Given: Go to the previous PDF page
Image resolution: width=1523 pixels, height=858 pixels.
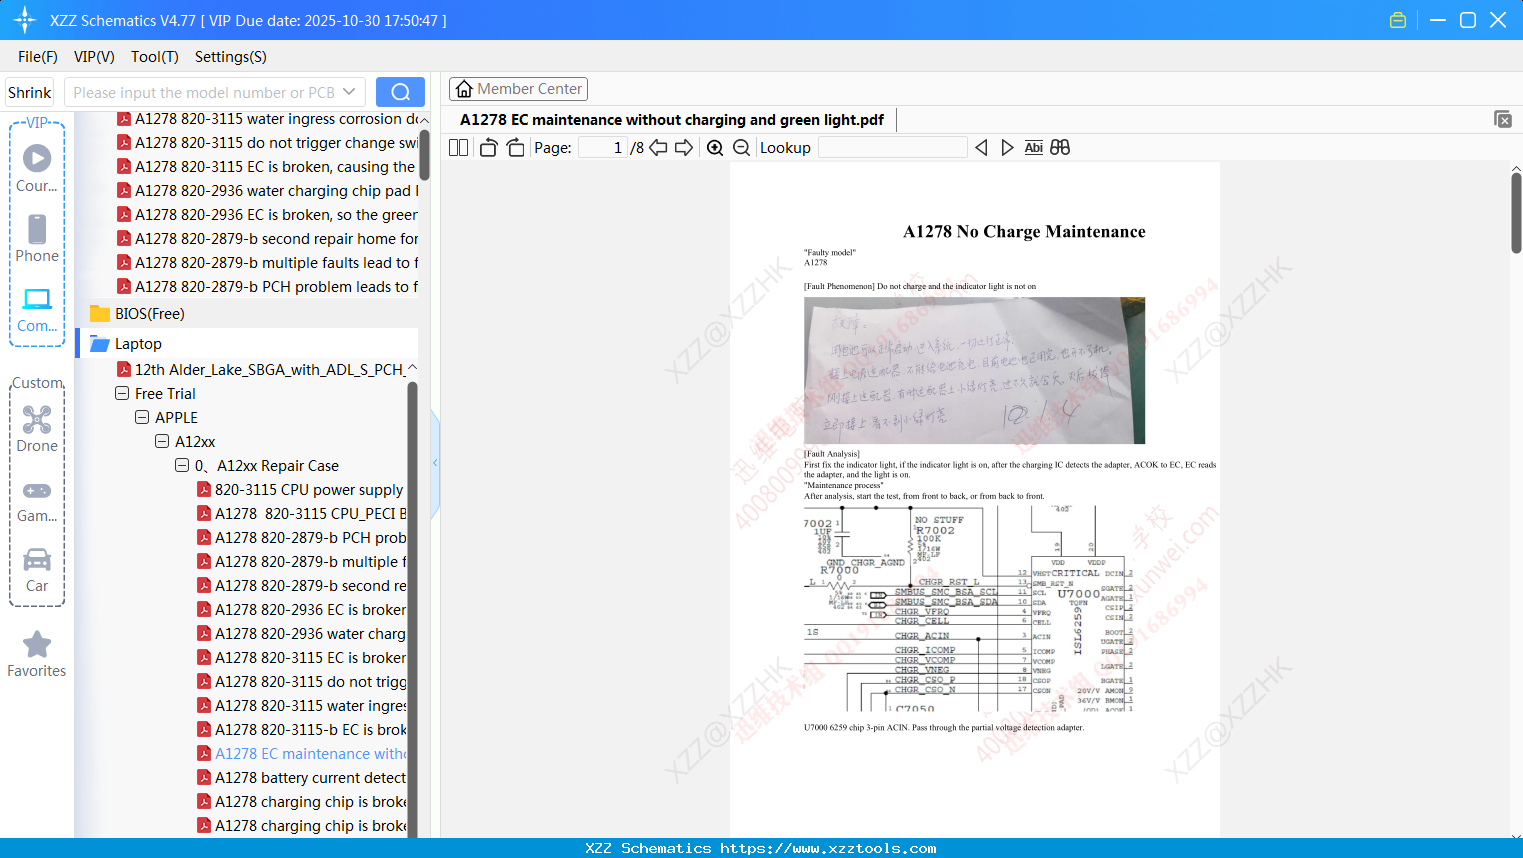Looking at the screenshot, I should pyautogui.click(x=658, y=148).
